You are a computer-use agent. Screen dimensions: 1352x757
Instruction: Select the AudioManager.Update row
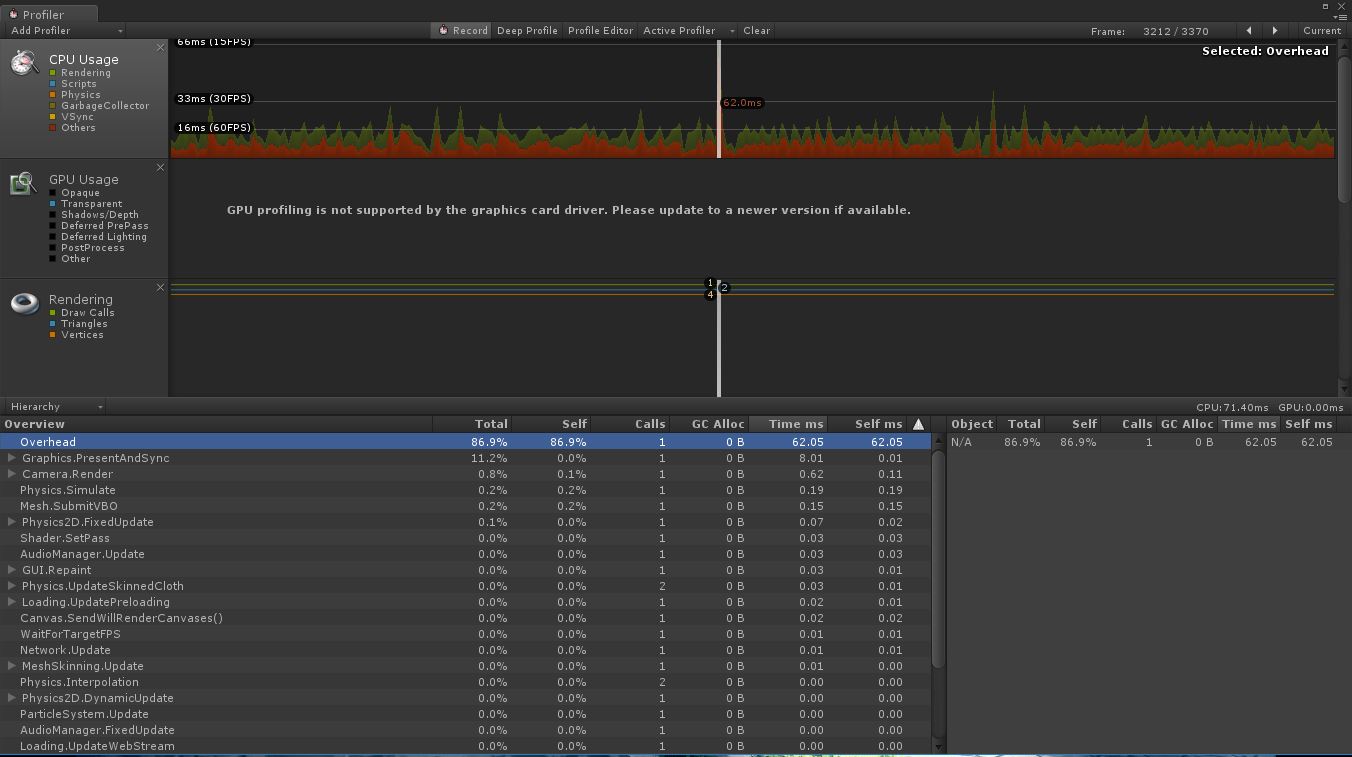465,554
